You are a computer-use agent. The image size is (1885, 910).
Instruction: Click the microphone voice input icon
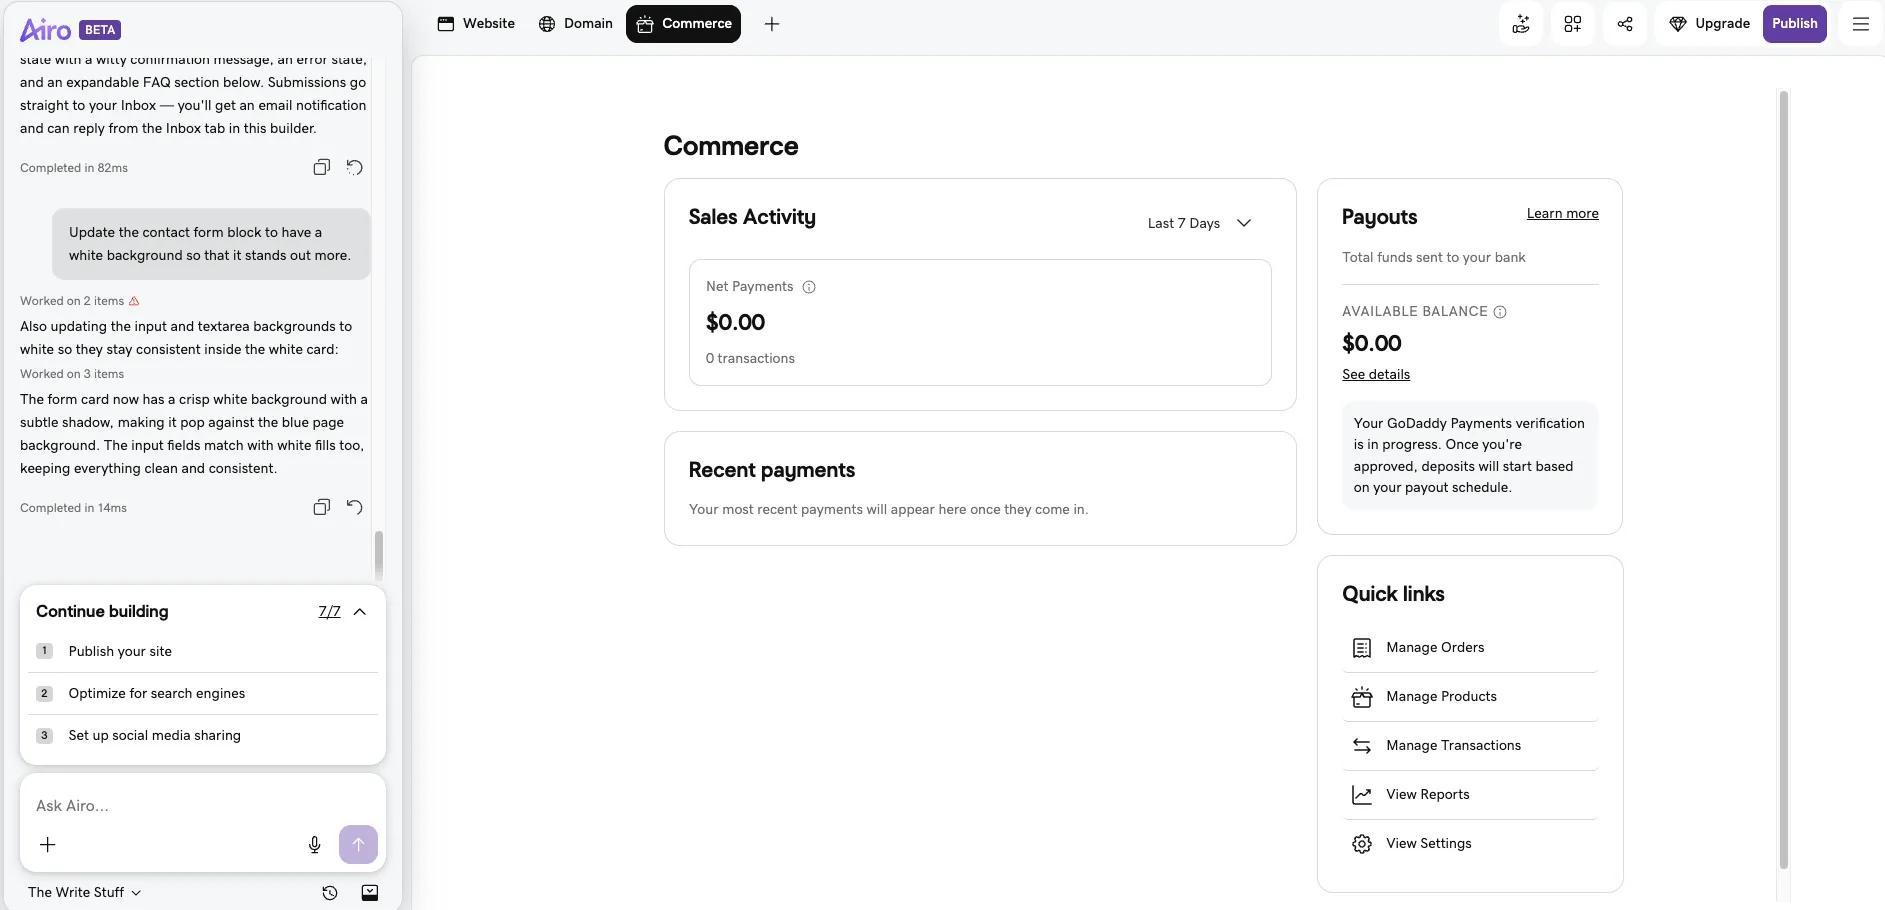tap(314, 845)
